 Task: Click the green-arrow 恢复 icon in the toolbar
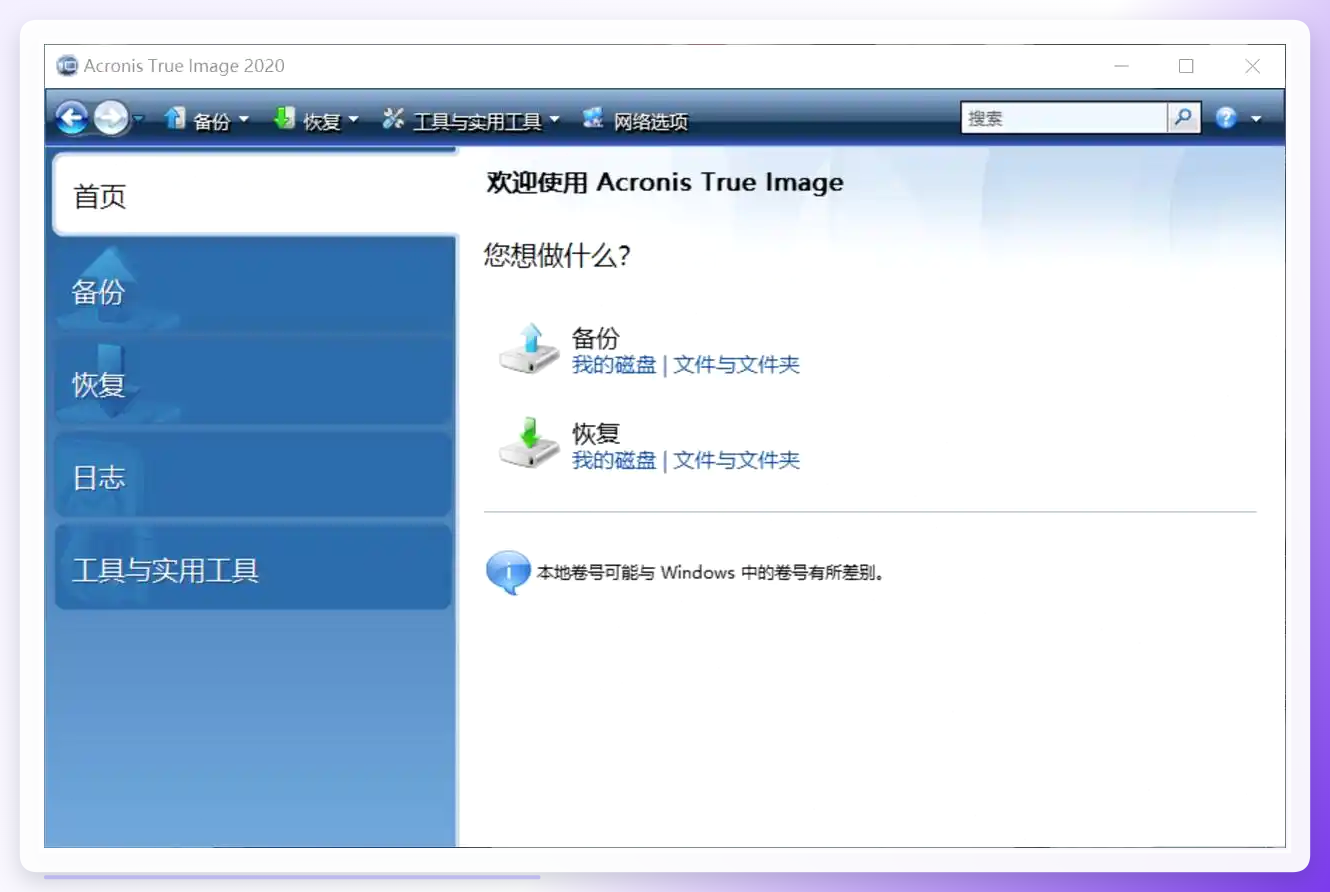click(x=284, y=119)
